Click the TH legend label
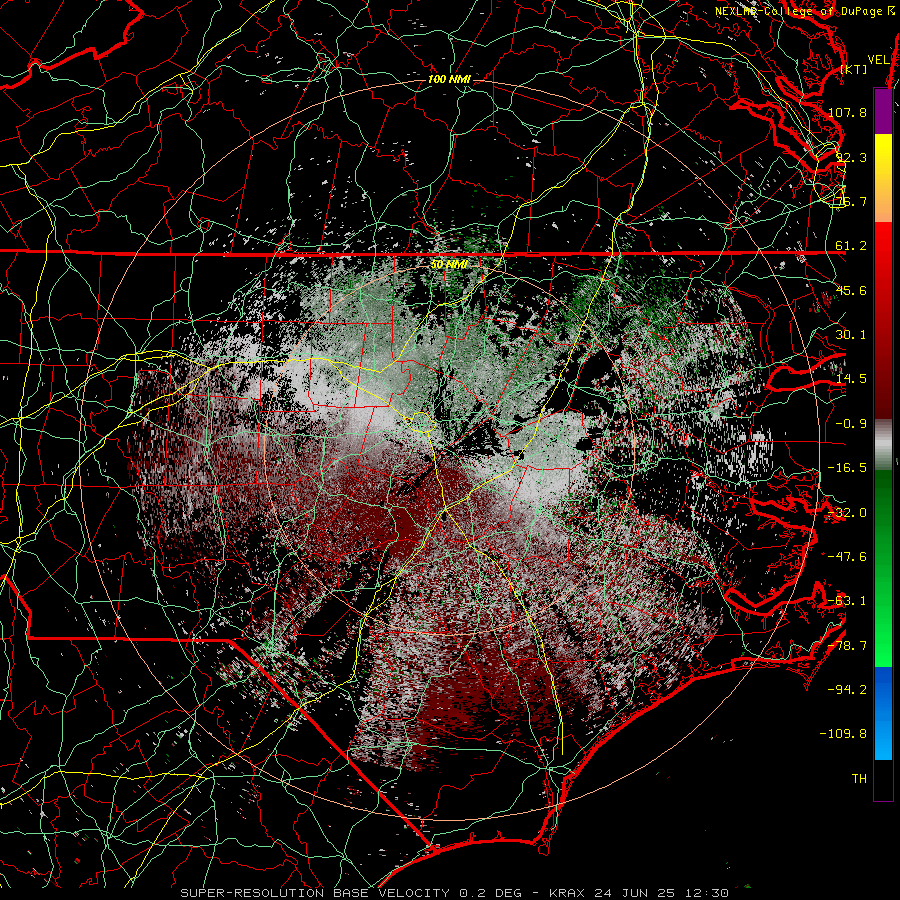 coord(859,779)
